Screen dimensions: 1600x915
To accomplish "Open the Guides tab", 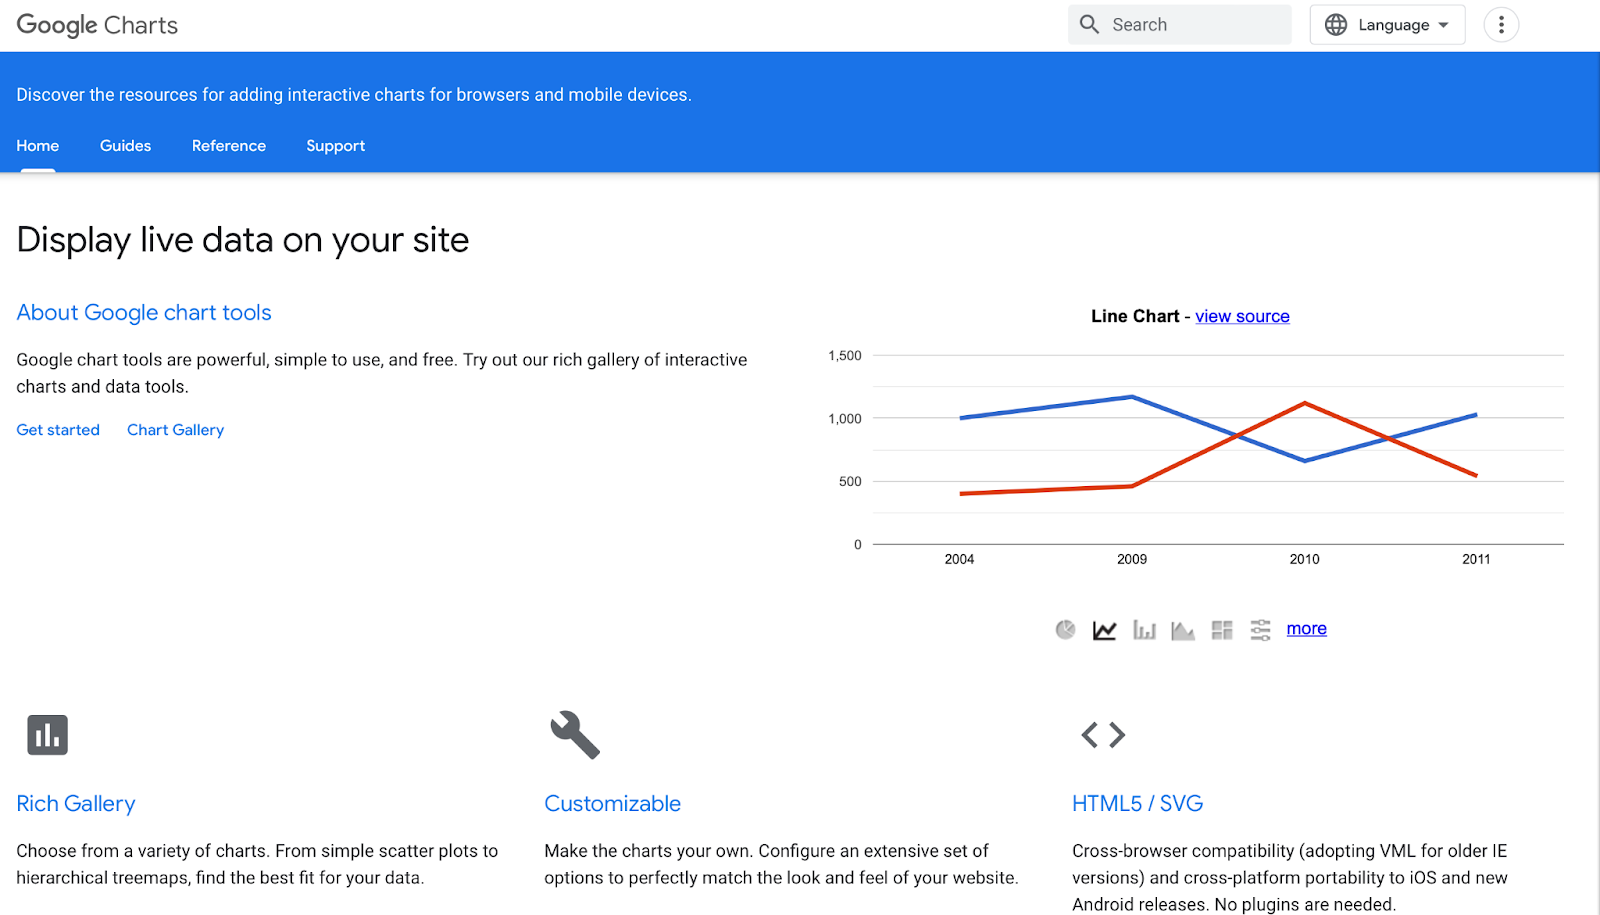I will (x=125, y=146).
